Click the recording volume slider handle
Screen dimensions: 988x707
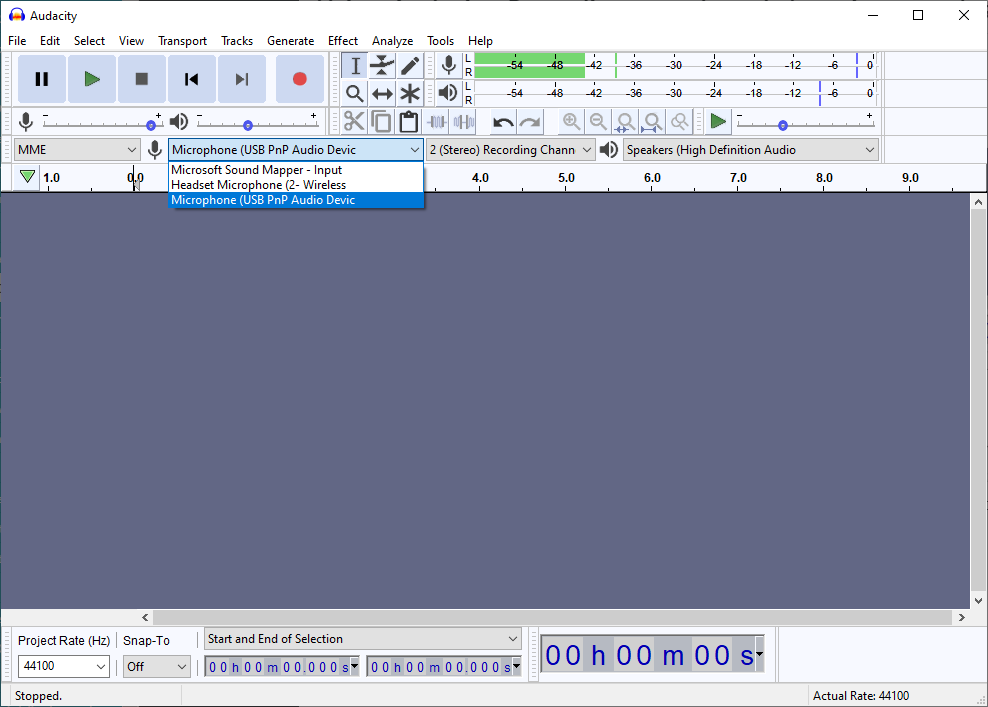tap(151, 125)
